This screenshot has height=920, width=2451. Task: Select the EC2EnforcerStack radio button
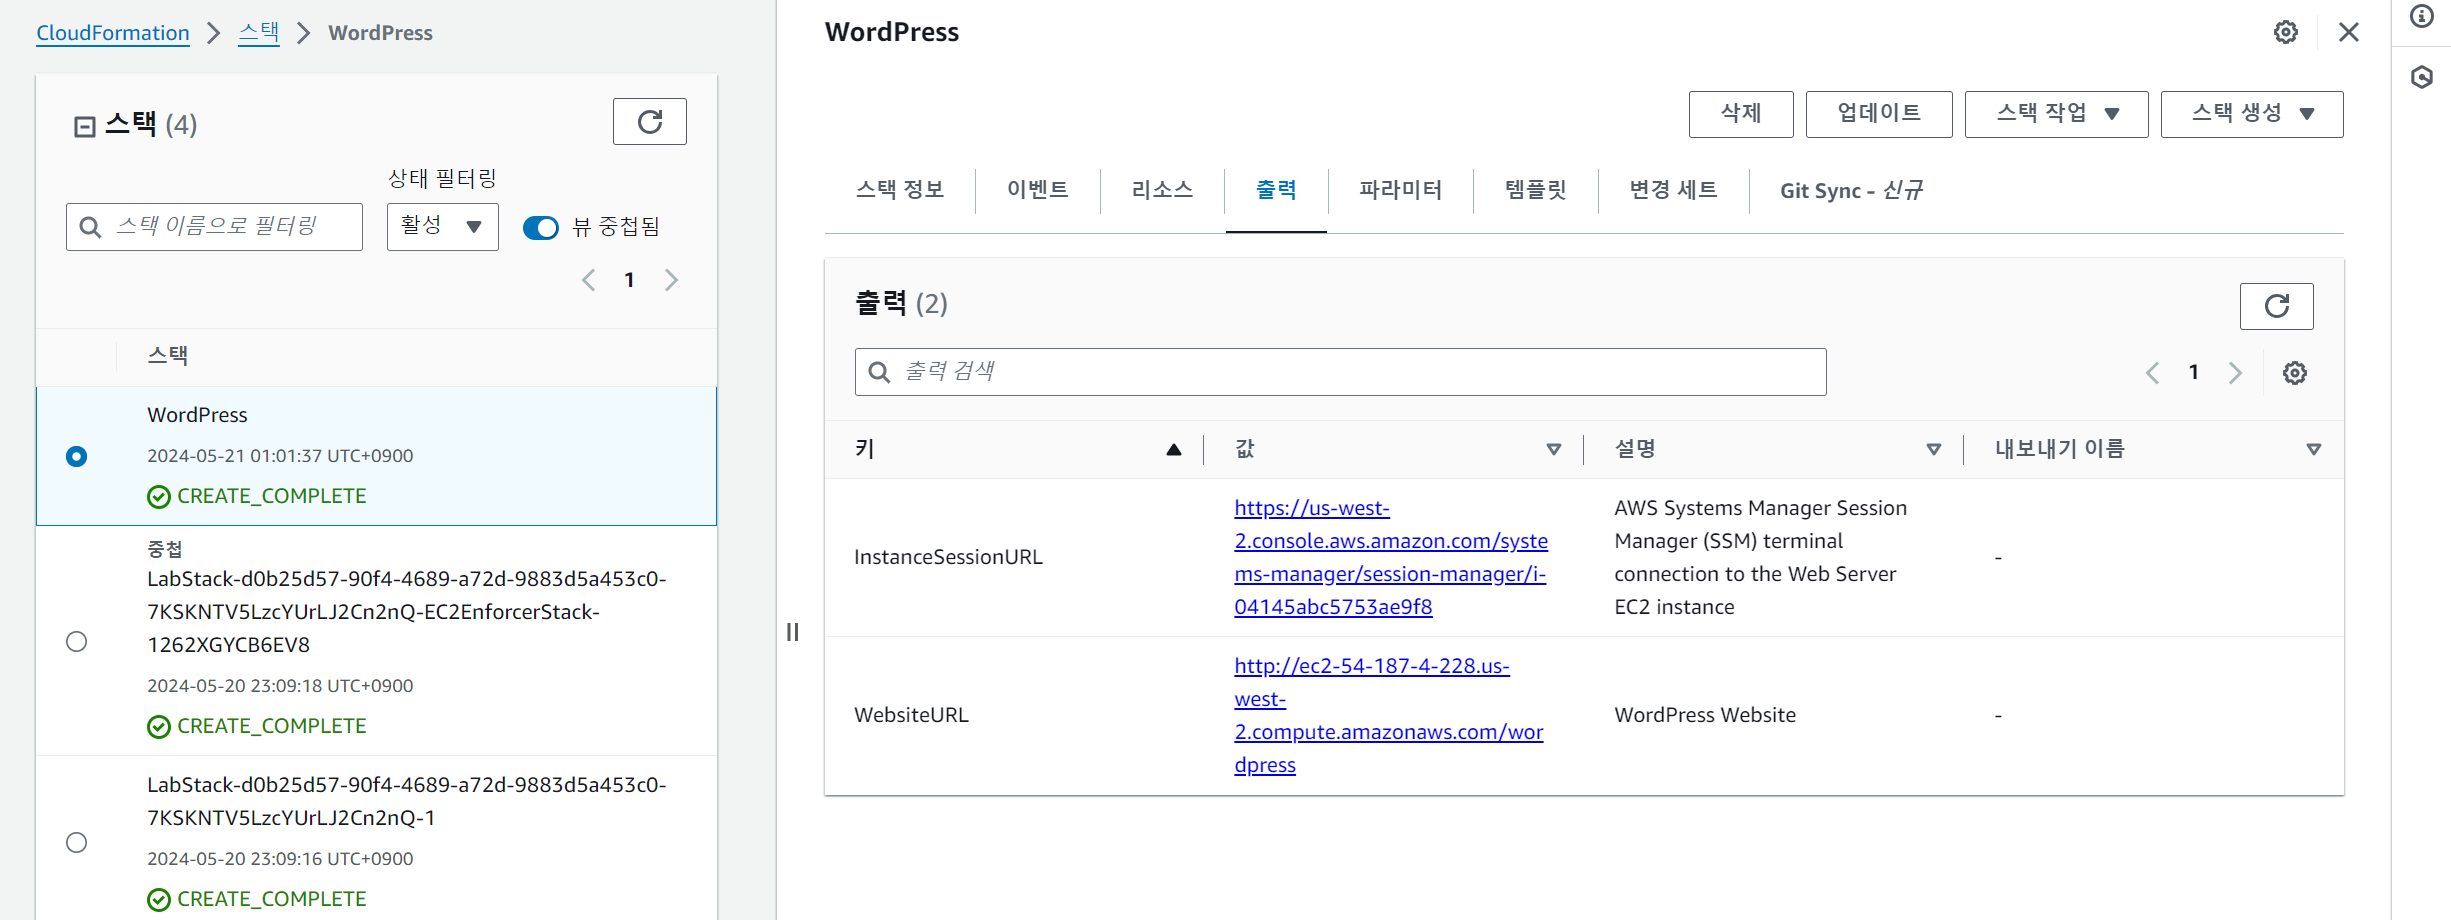coord(77,641)
